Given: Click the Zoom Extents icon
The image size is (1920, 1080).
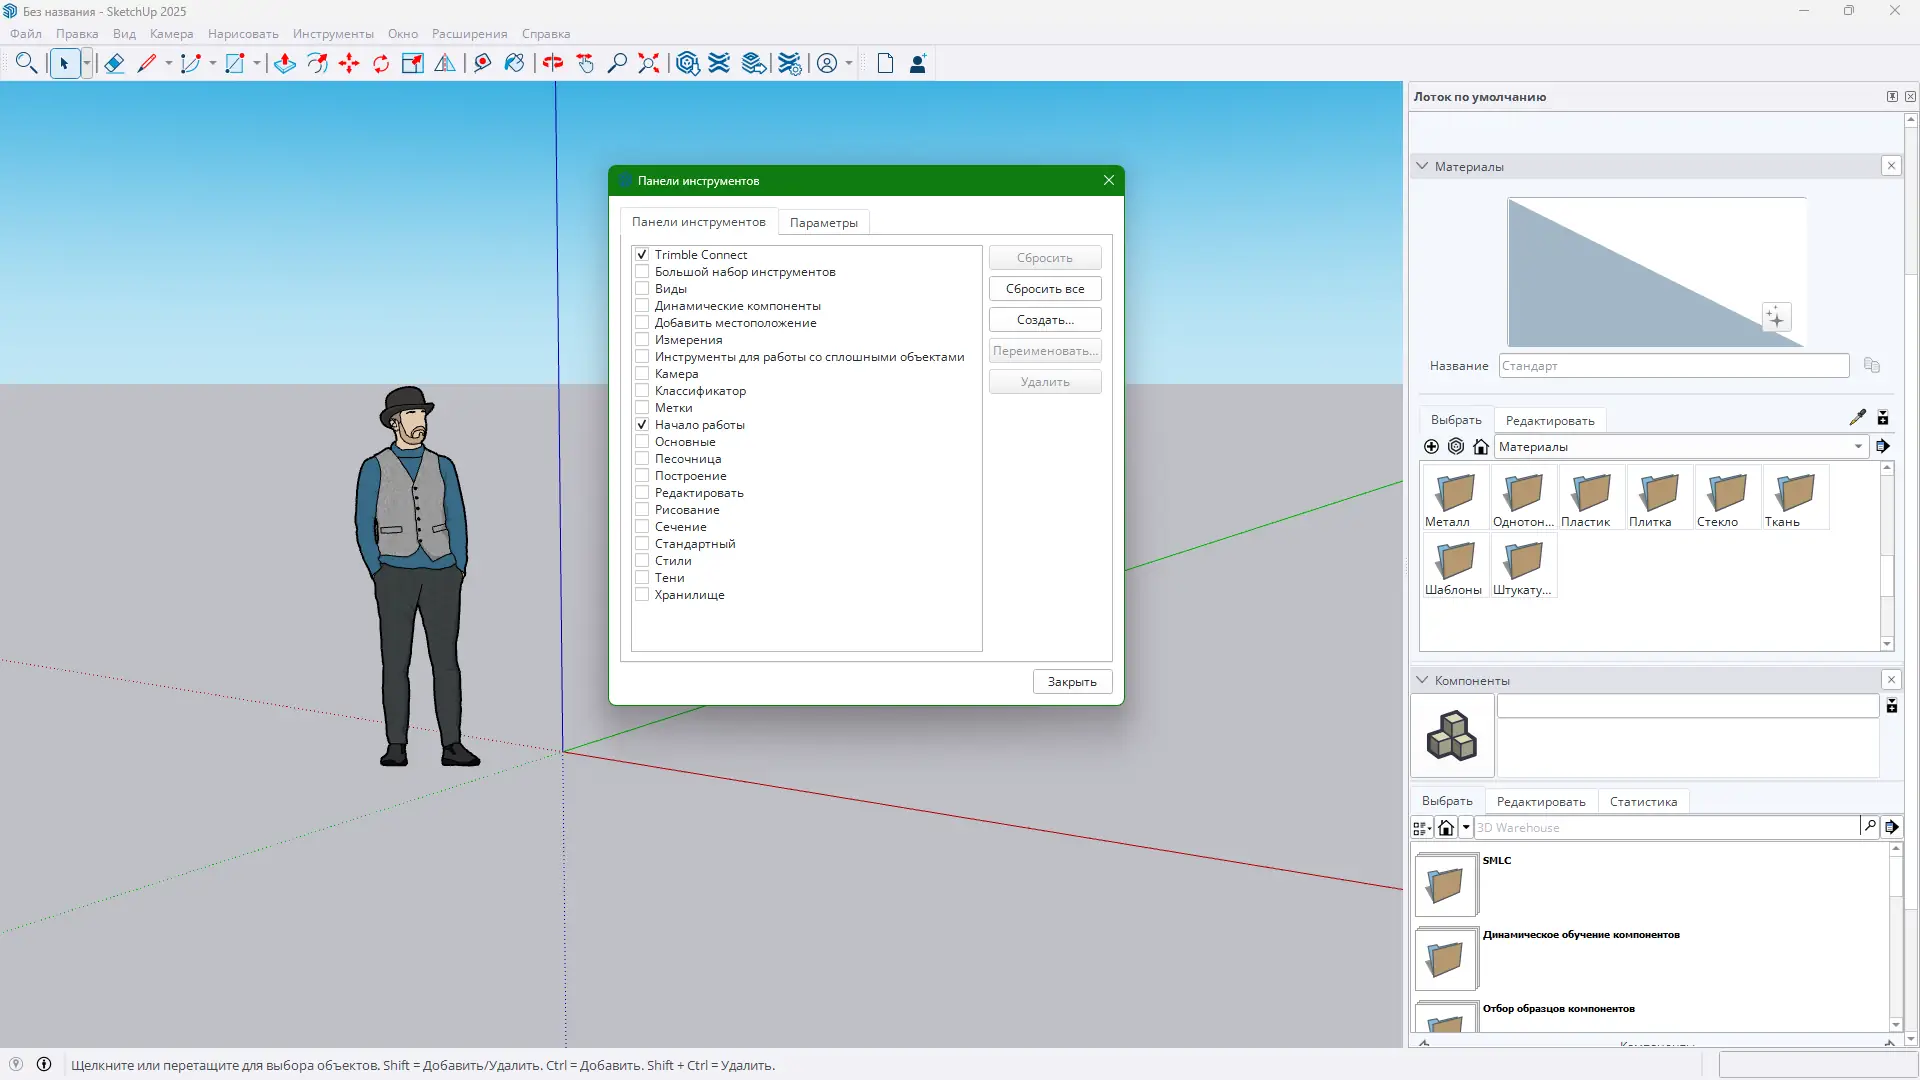Looking at the screenshot, I should pyautogui.click(x=649, y=64).
